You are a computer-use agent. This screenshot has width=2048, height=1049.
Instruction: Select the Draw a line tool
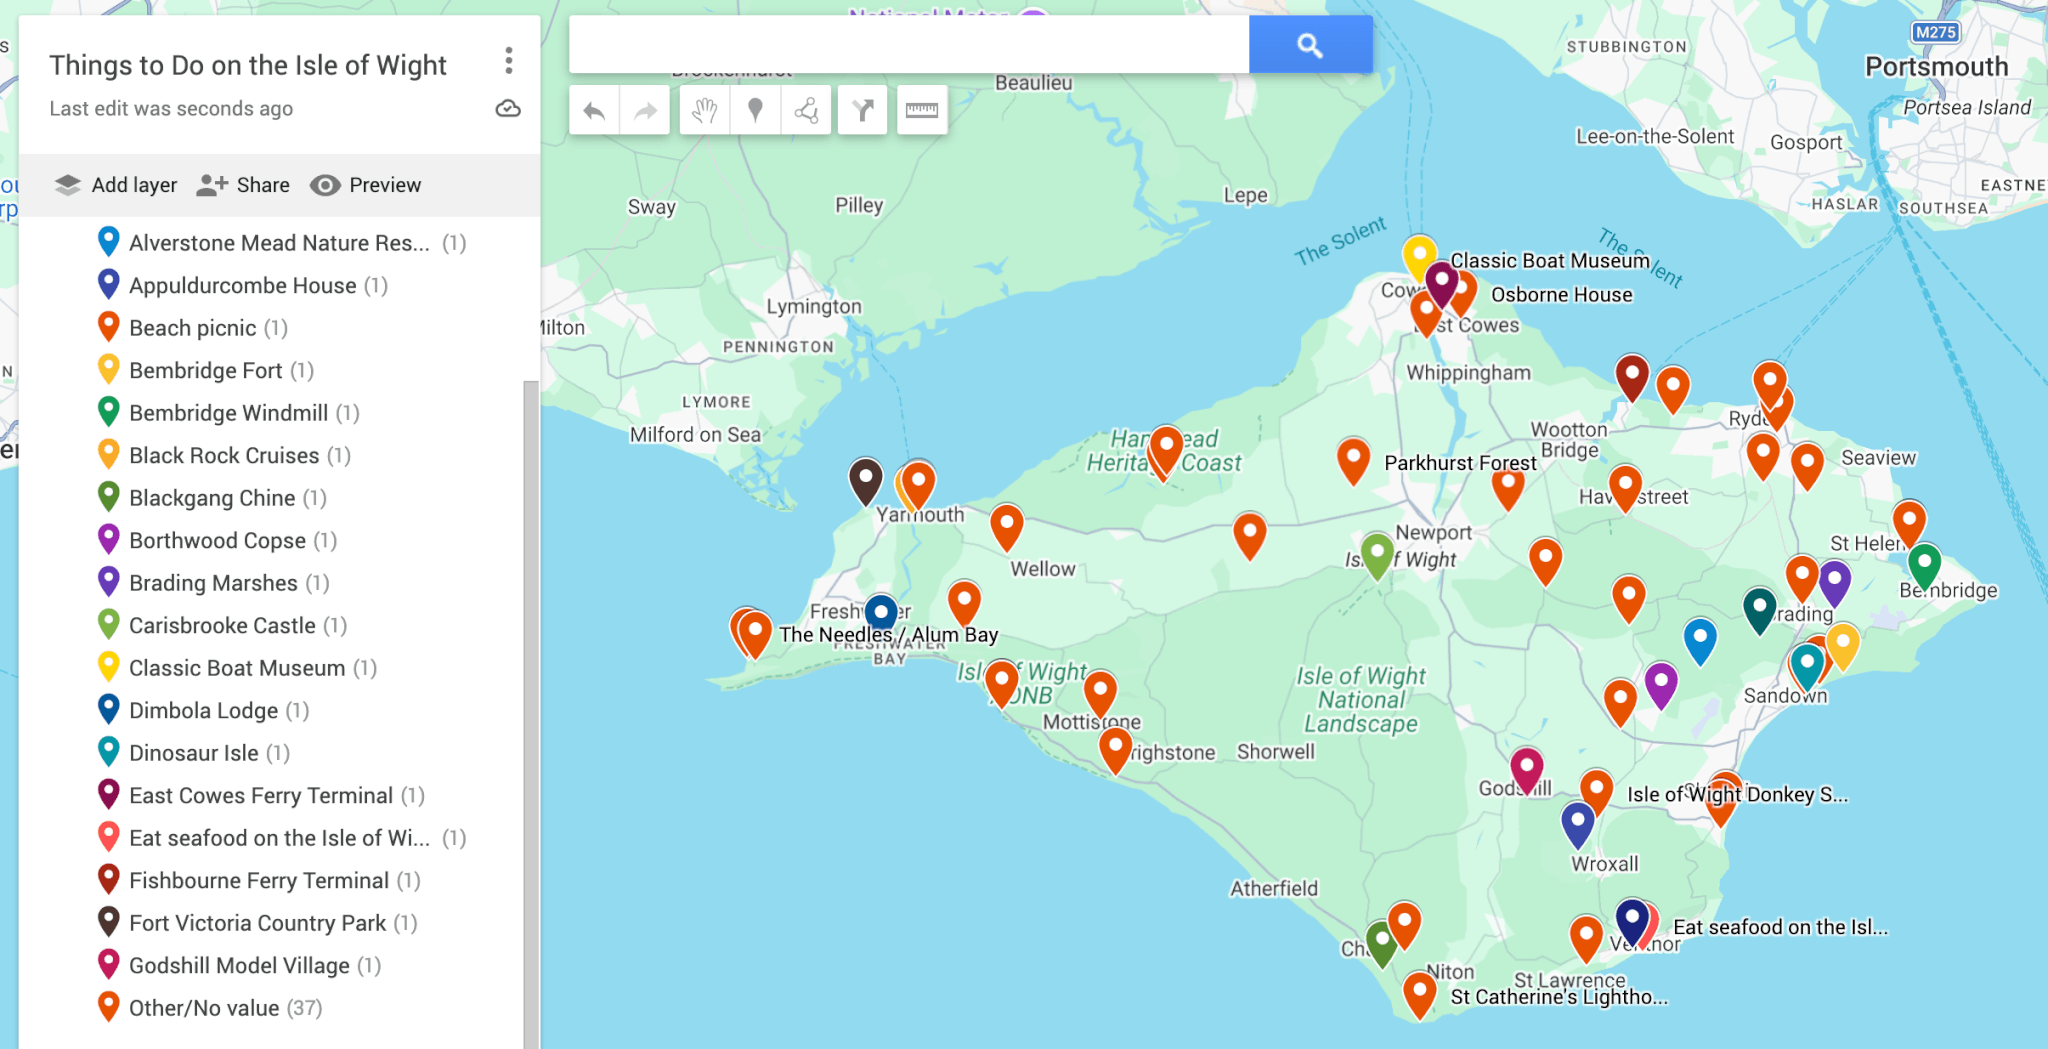(x=806, y=110)
